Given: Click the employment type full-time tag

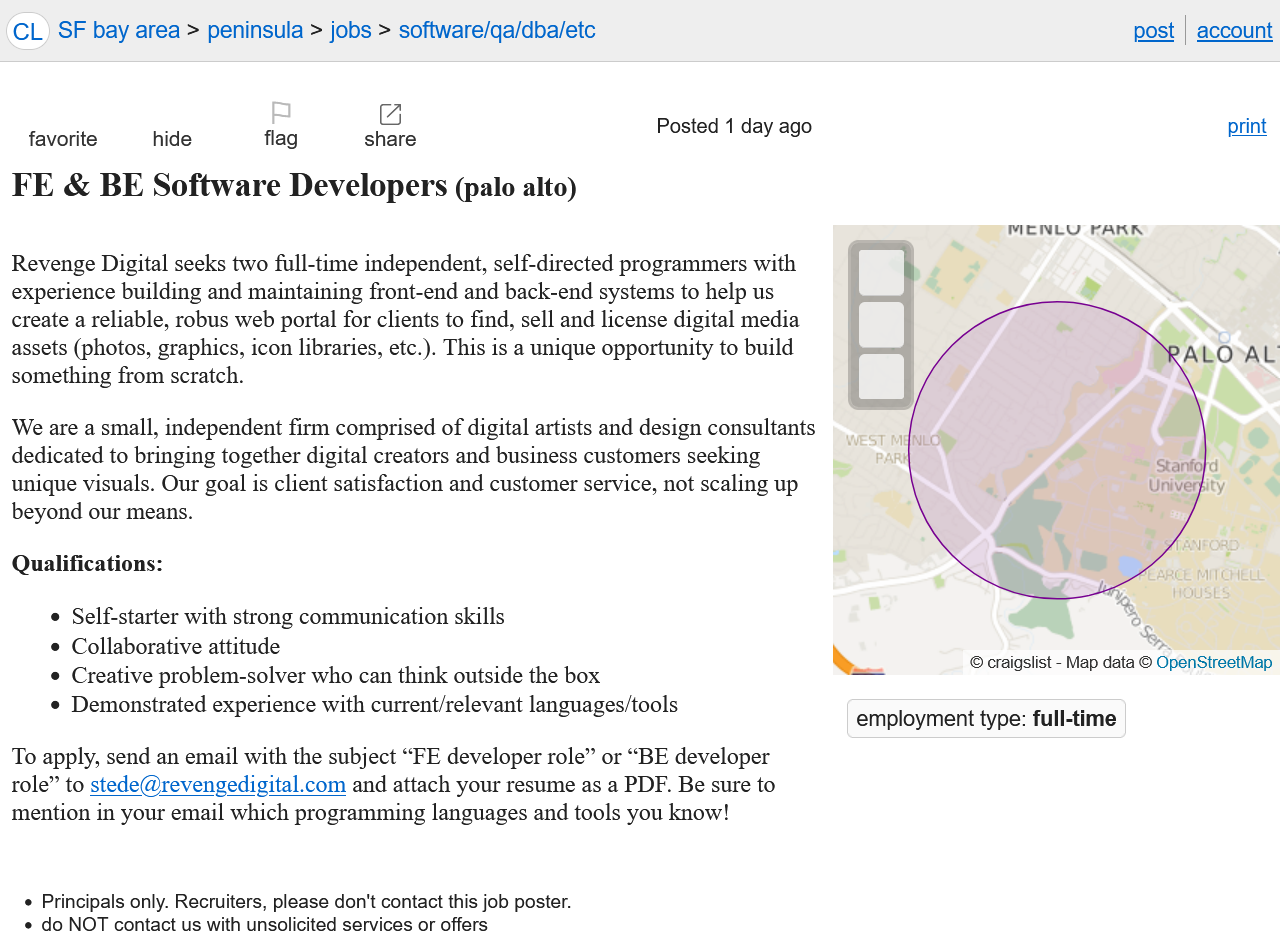Looking at the screenshot, I should click(986, 719).
